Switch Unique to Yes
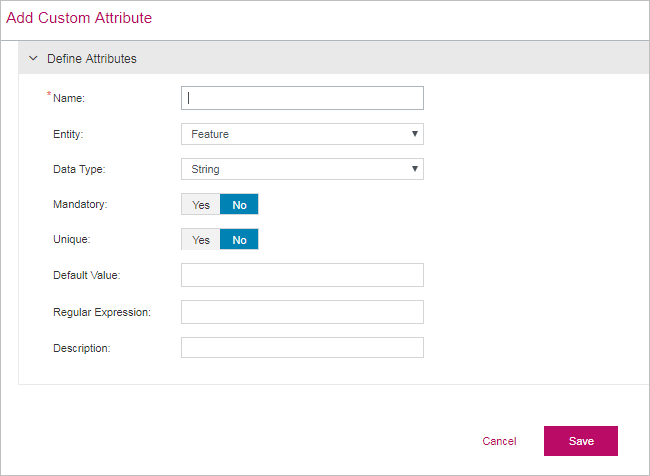Image resolution: width=650 pixels, height=476 pixels. click(201, 240)
